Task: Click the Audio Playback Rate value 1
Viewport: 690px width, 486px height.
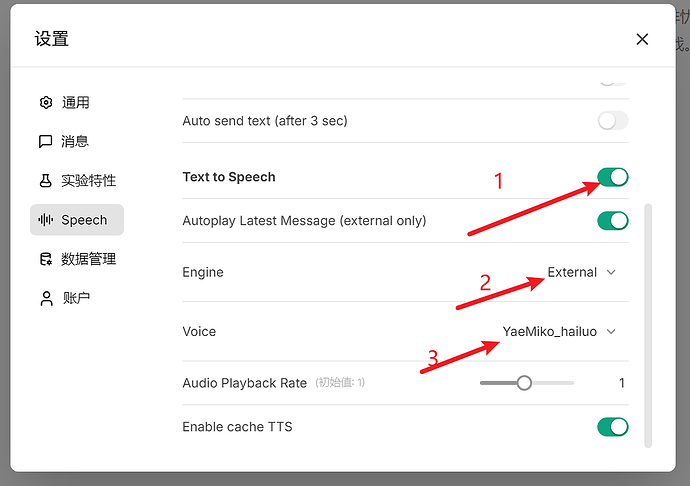Action: click(x=622, y=383)
